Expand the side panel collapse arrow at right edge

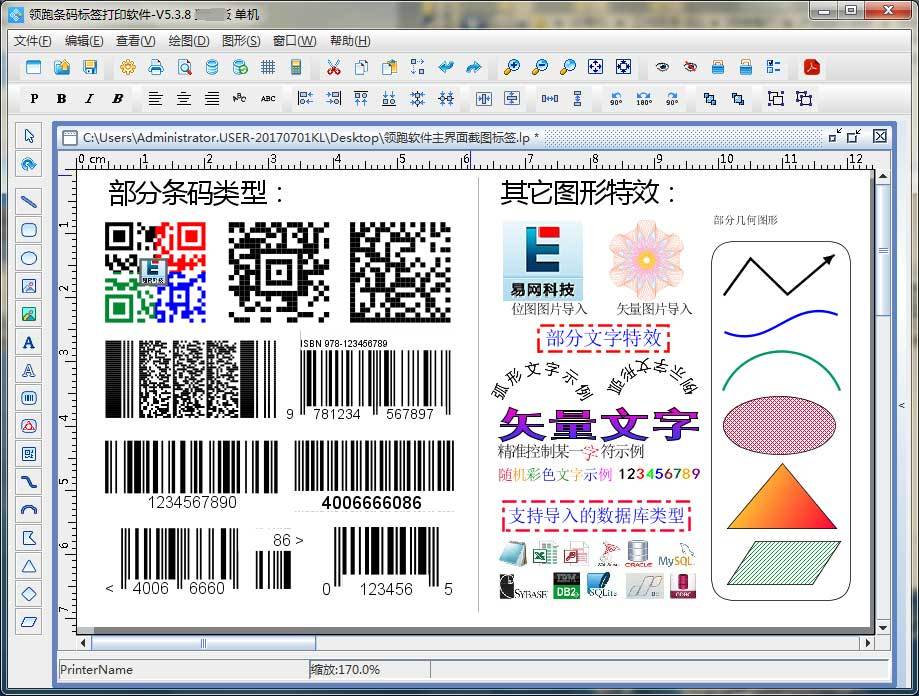point(902,405)
